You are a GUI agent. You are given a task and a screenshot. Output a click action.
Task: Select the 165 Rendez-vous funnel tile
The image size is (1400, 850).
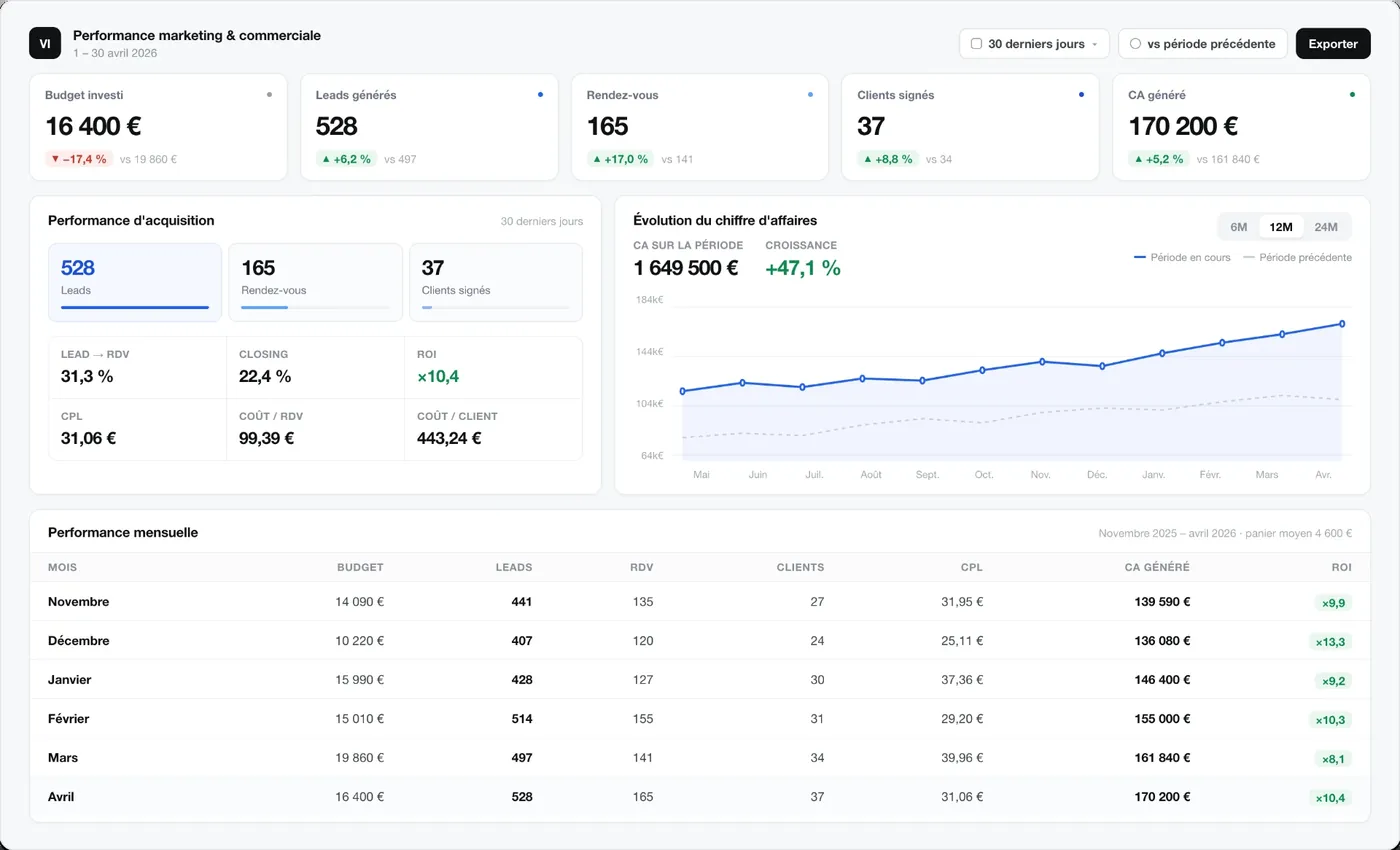(x=316, y=282)
